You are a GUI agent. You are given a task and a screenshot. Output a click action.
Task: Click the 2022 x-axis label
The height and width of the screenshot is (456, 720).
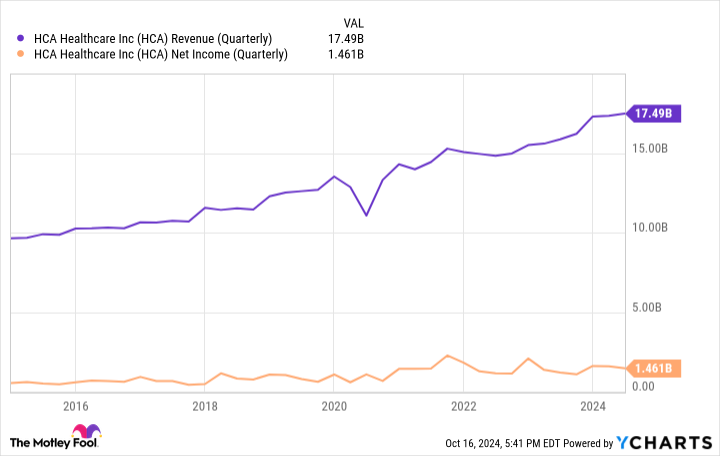point(463,405)
